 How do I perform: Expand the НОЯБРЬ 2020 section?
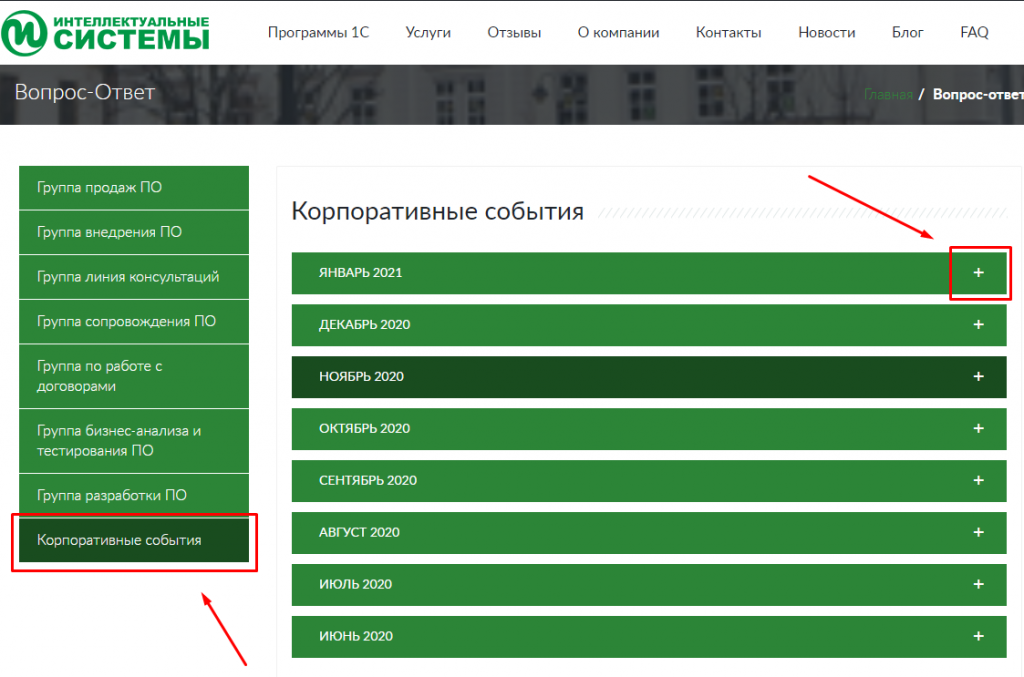[x=979, y=376]
